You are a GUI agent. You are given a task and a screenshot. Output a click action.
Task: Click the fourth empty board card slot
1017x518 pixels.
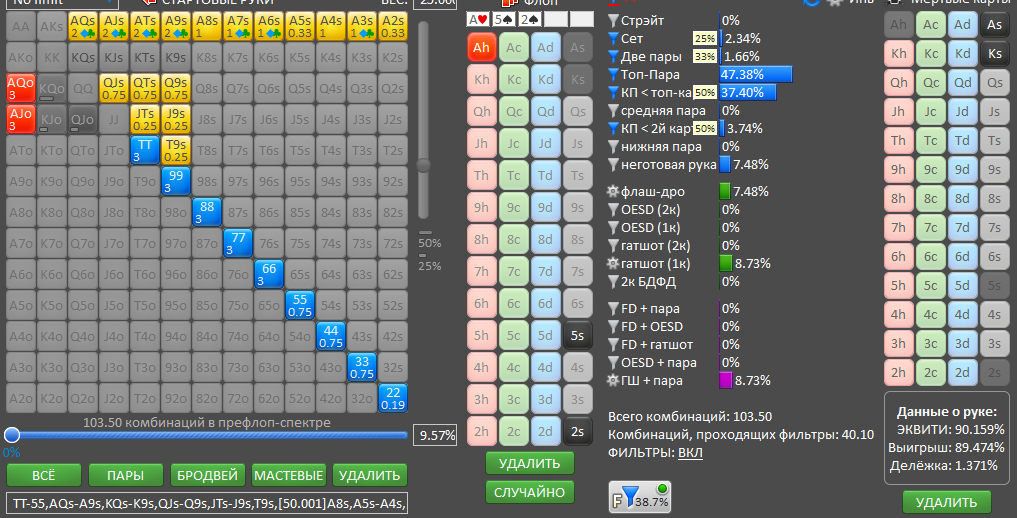coord(556,19)
